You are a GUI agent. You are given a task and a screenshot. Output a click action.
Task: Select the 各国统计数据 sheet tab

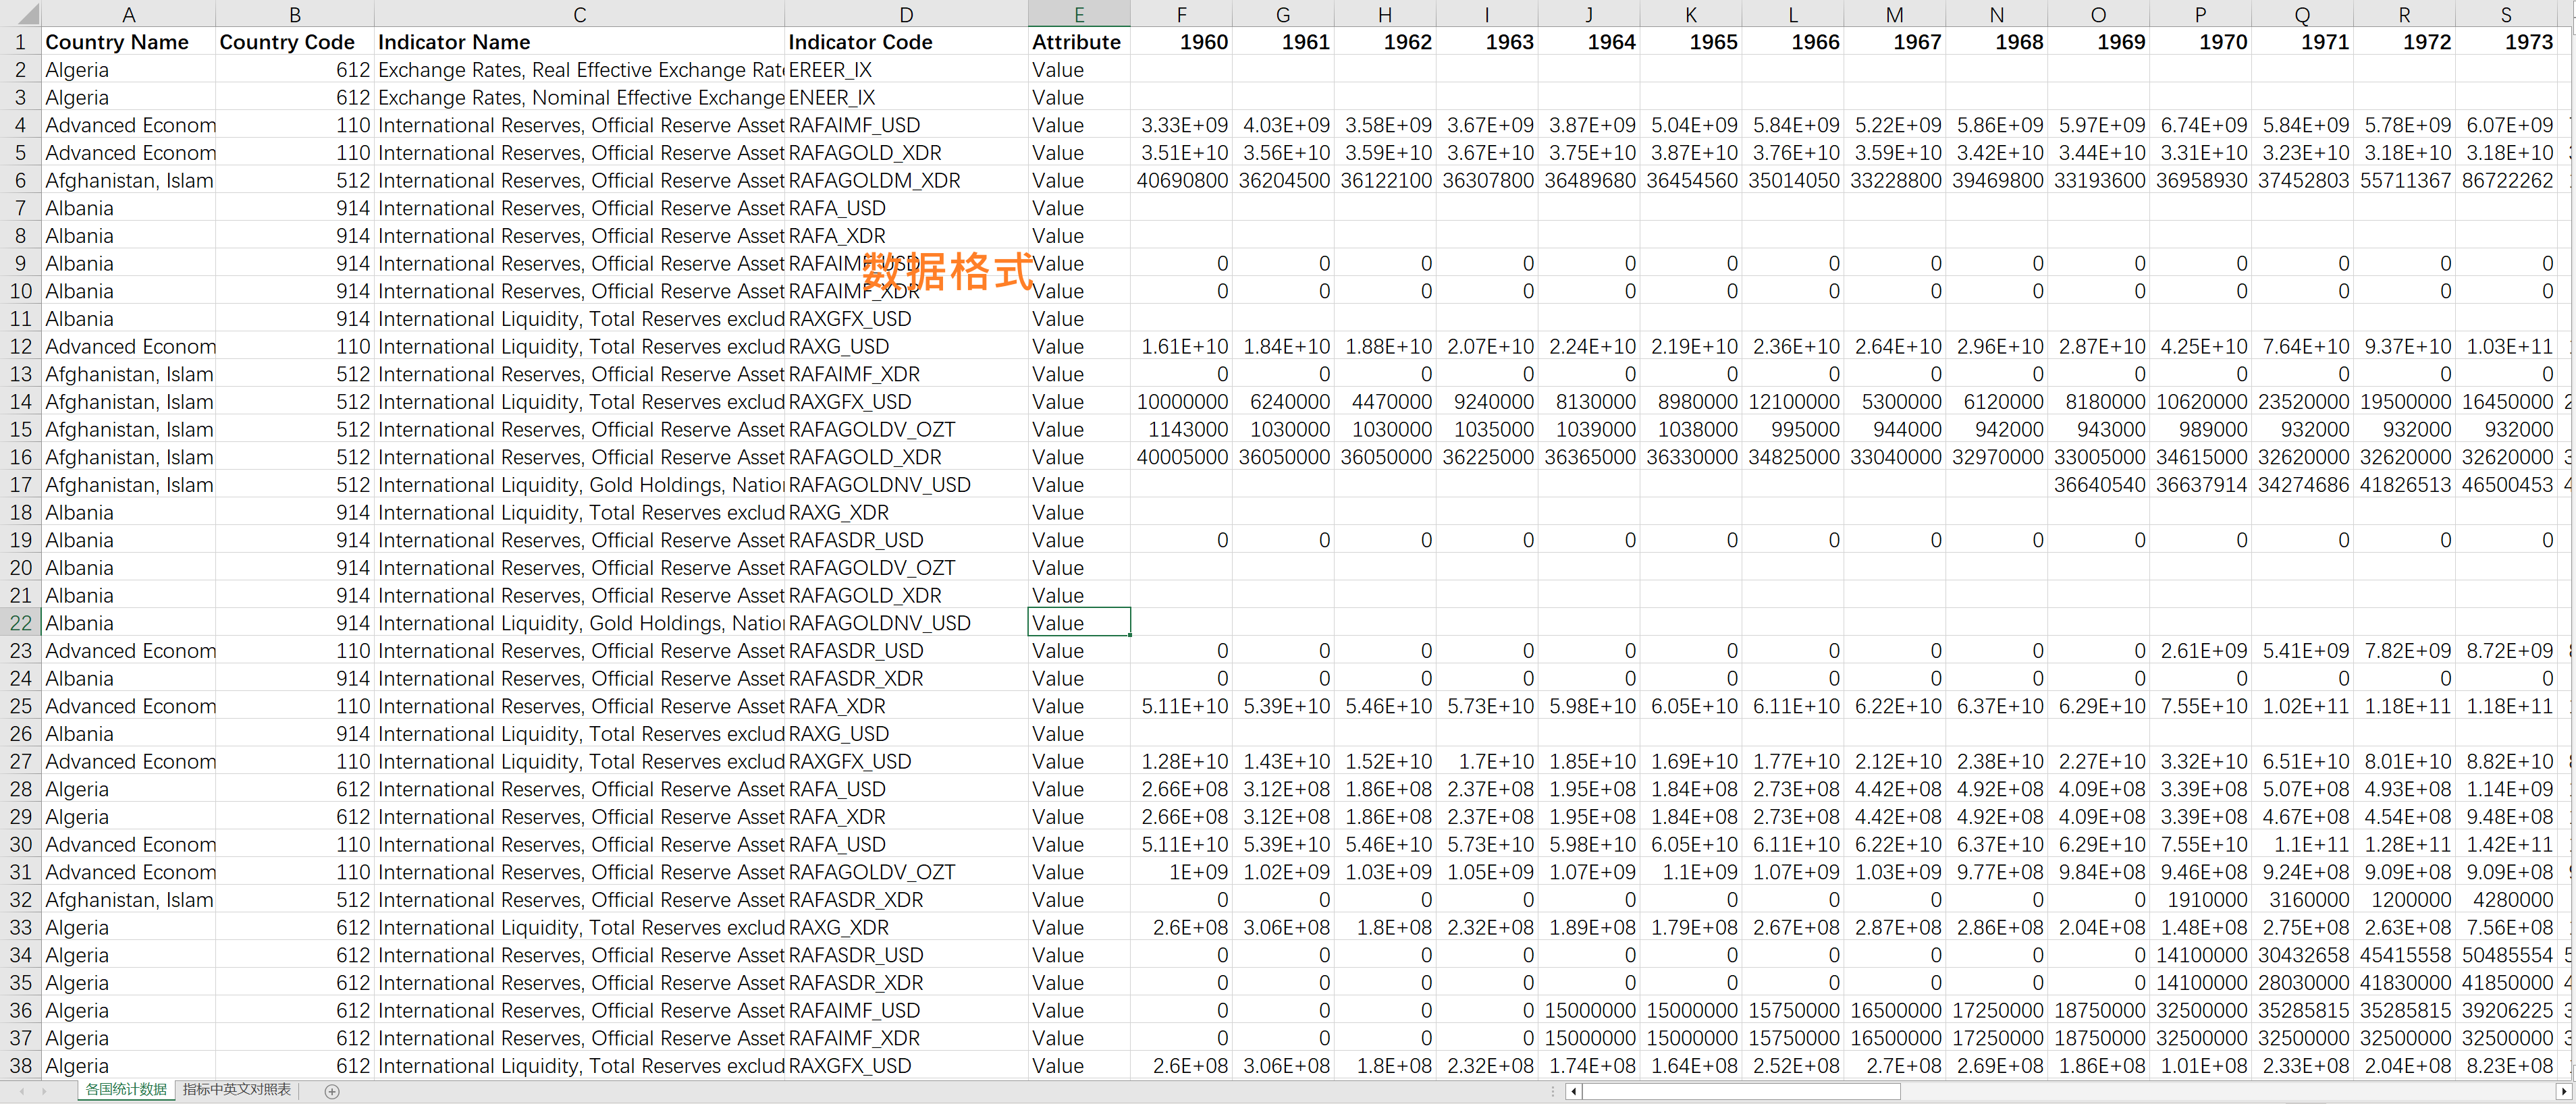(x=126, y=1090)
